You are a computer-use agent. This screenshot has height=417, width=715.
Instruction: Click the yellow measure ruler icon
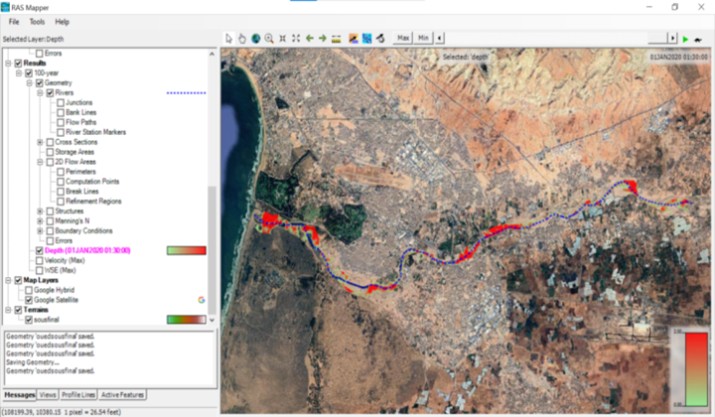(x=337, y=39)
